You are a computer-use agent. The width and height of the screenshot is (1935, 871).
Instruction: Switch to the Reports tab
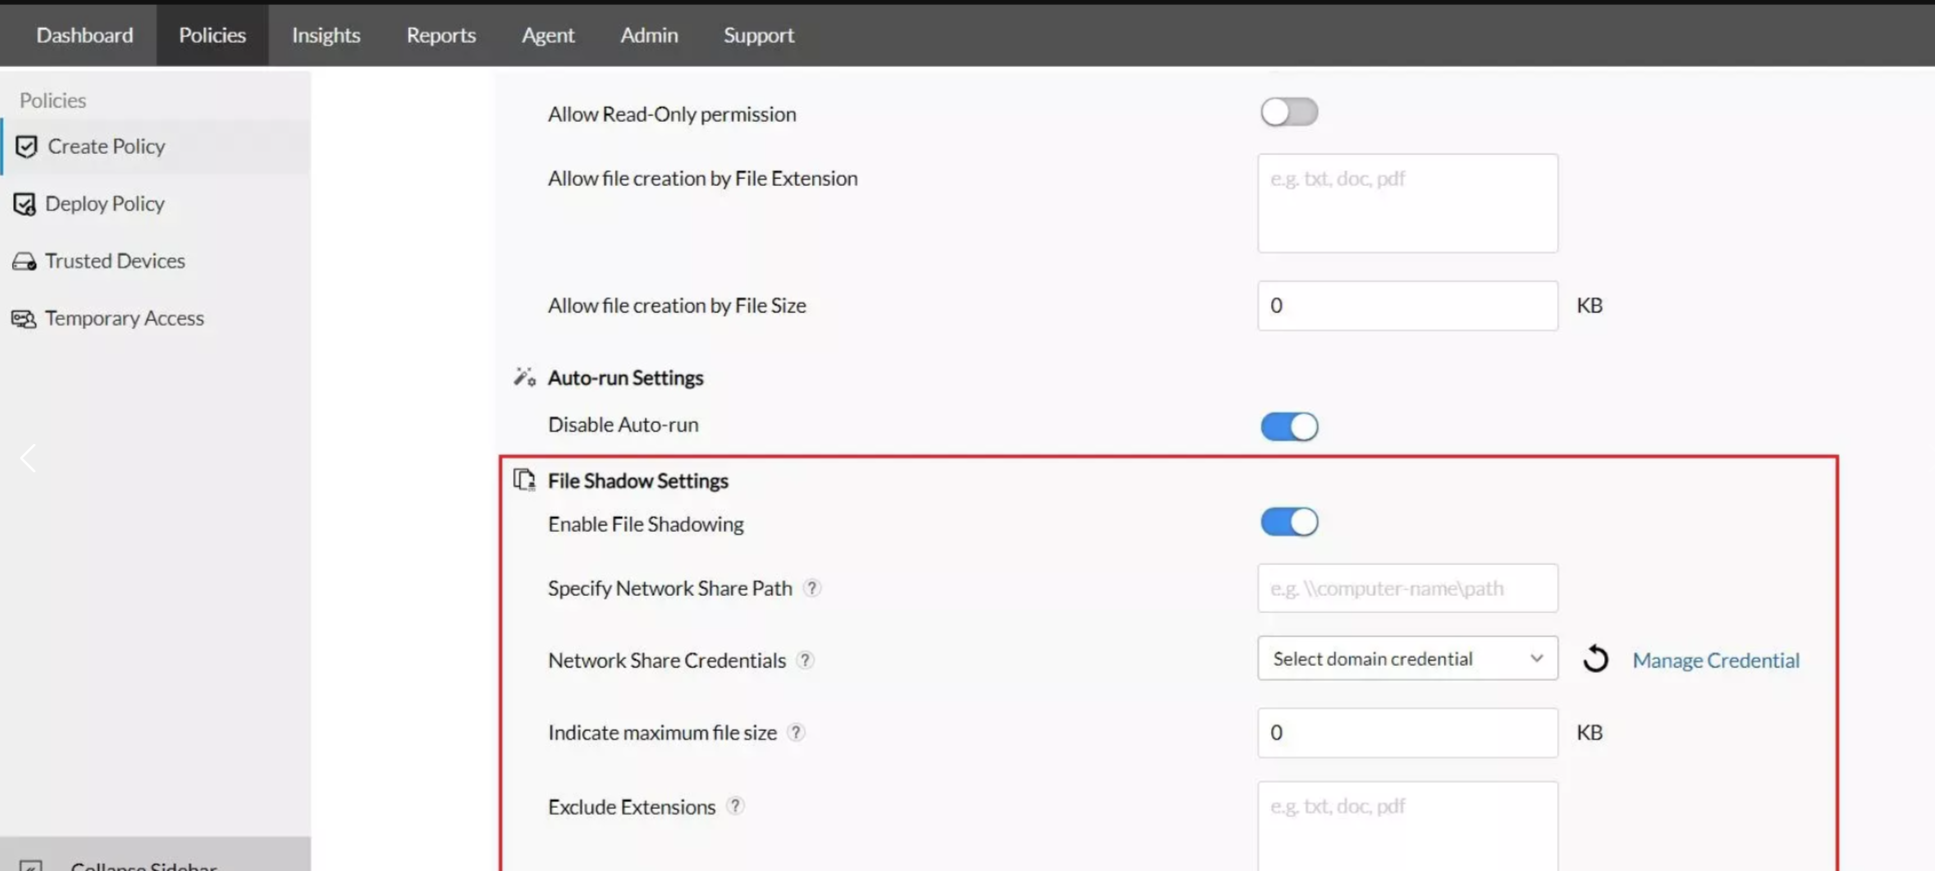pyautogui.click(x=441, y=35)
